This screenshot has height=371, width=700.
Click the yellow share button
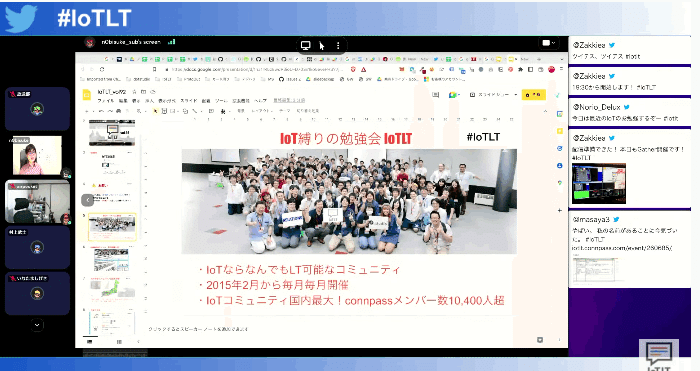[534, 95]
